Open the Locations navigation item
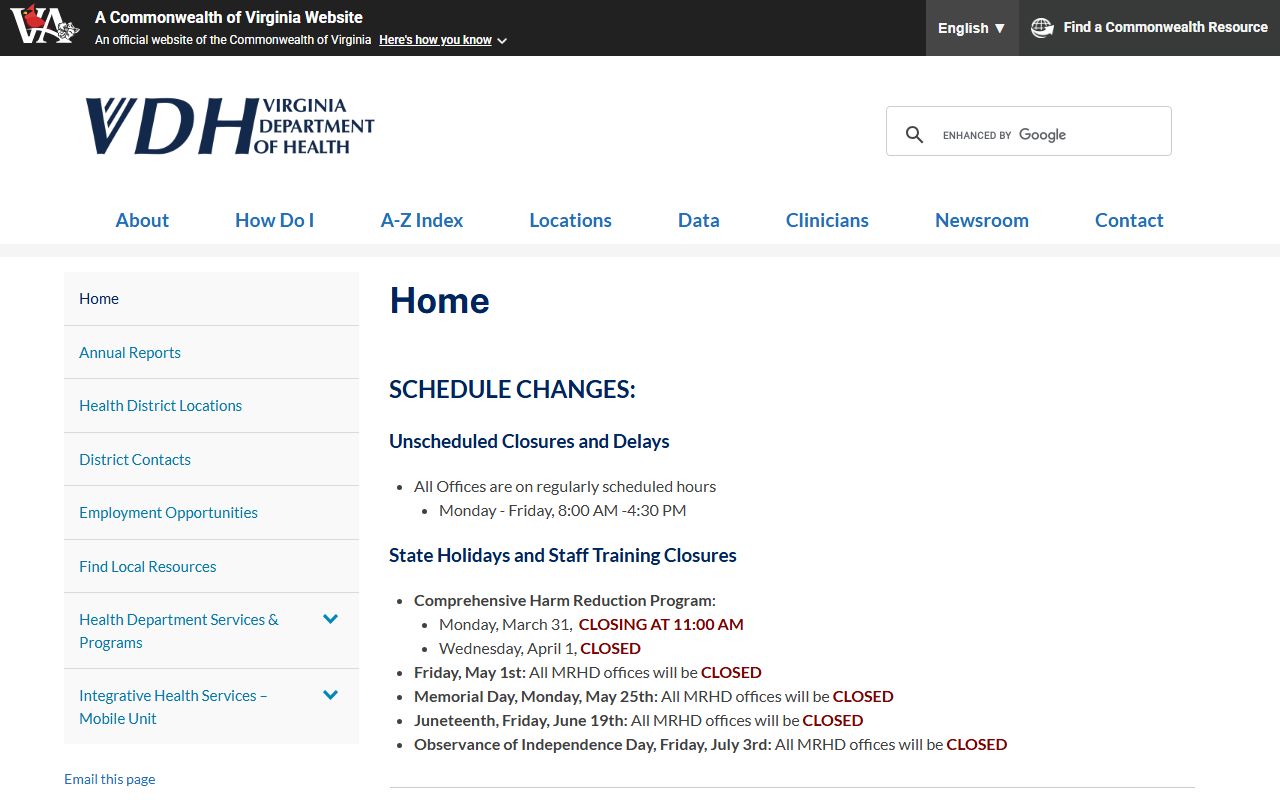Image resolution: width=1280 pixels, height=800 pixels. (x=570, y=220)
